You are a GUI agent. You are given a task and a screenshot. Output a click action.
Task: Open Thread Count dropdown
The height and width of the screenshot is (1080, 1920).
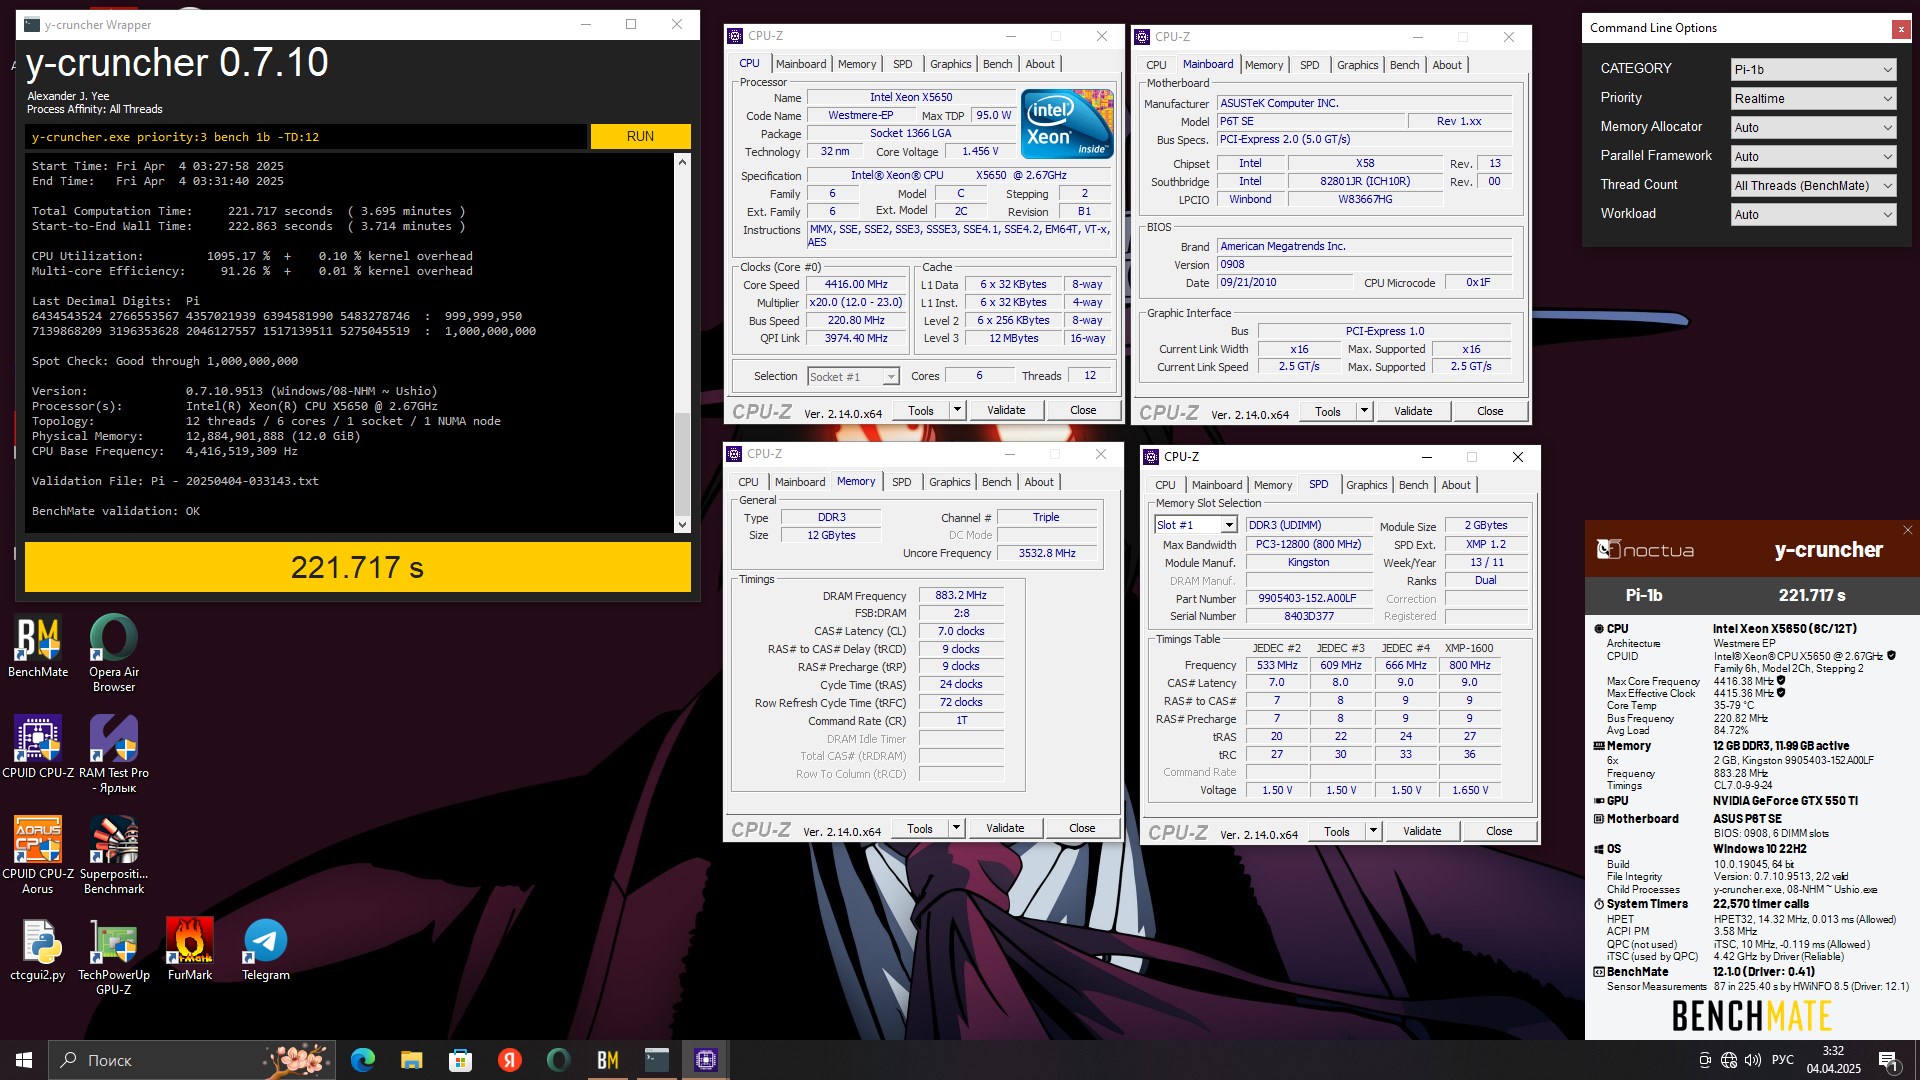point(1813,185)
